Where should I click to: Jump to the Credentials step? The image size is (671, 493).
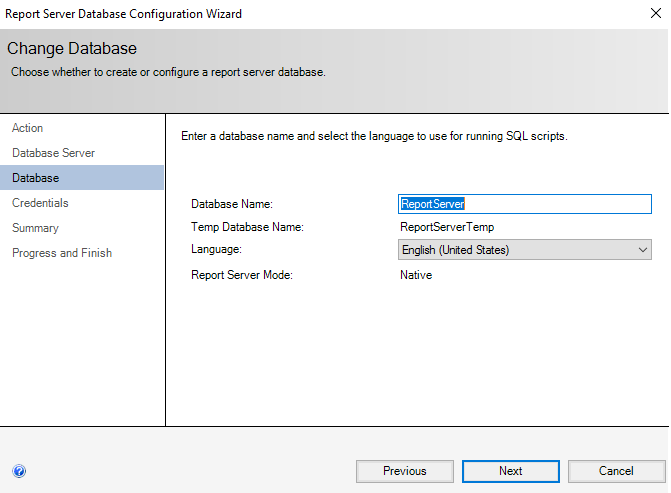coord(40,203)
